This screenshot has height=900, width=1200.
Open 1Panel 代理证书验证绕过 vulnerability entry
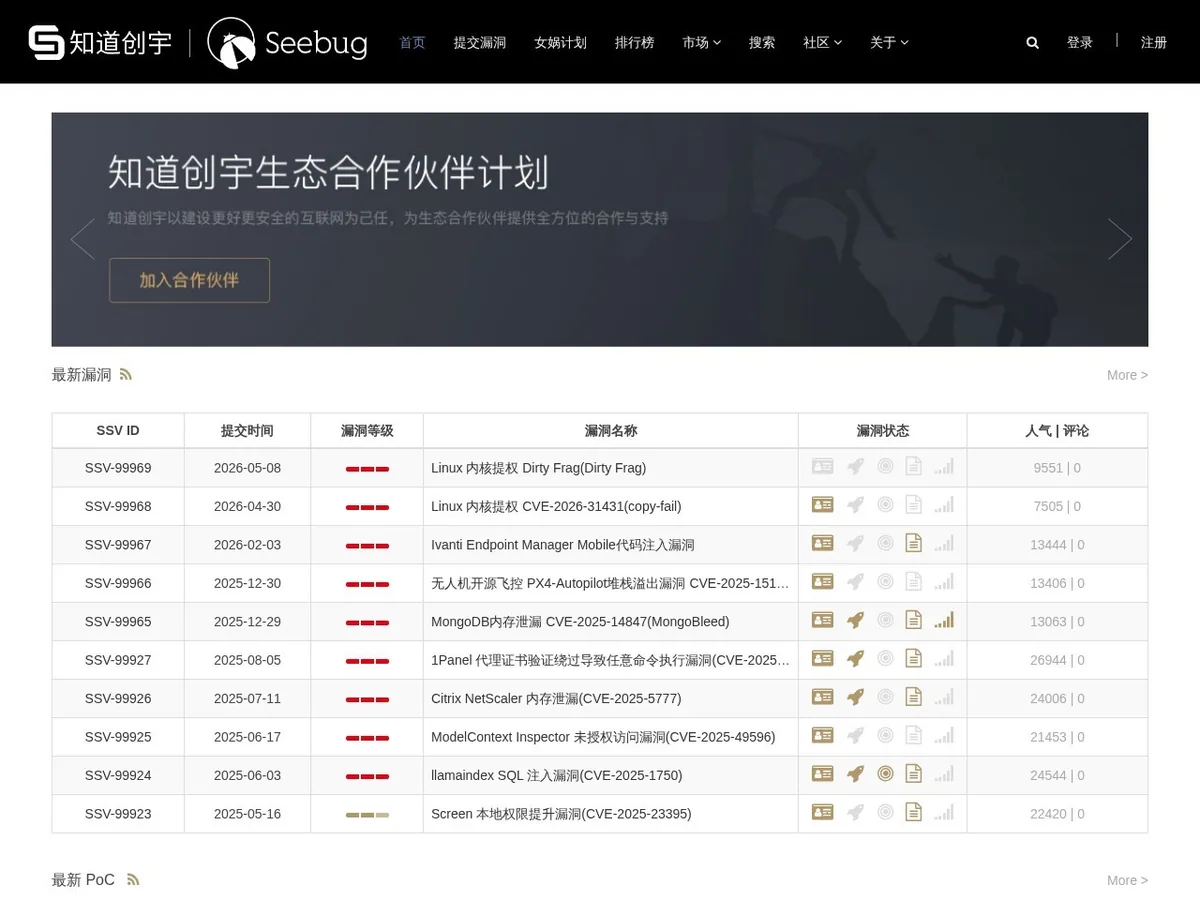click(x=610, y=660)
